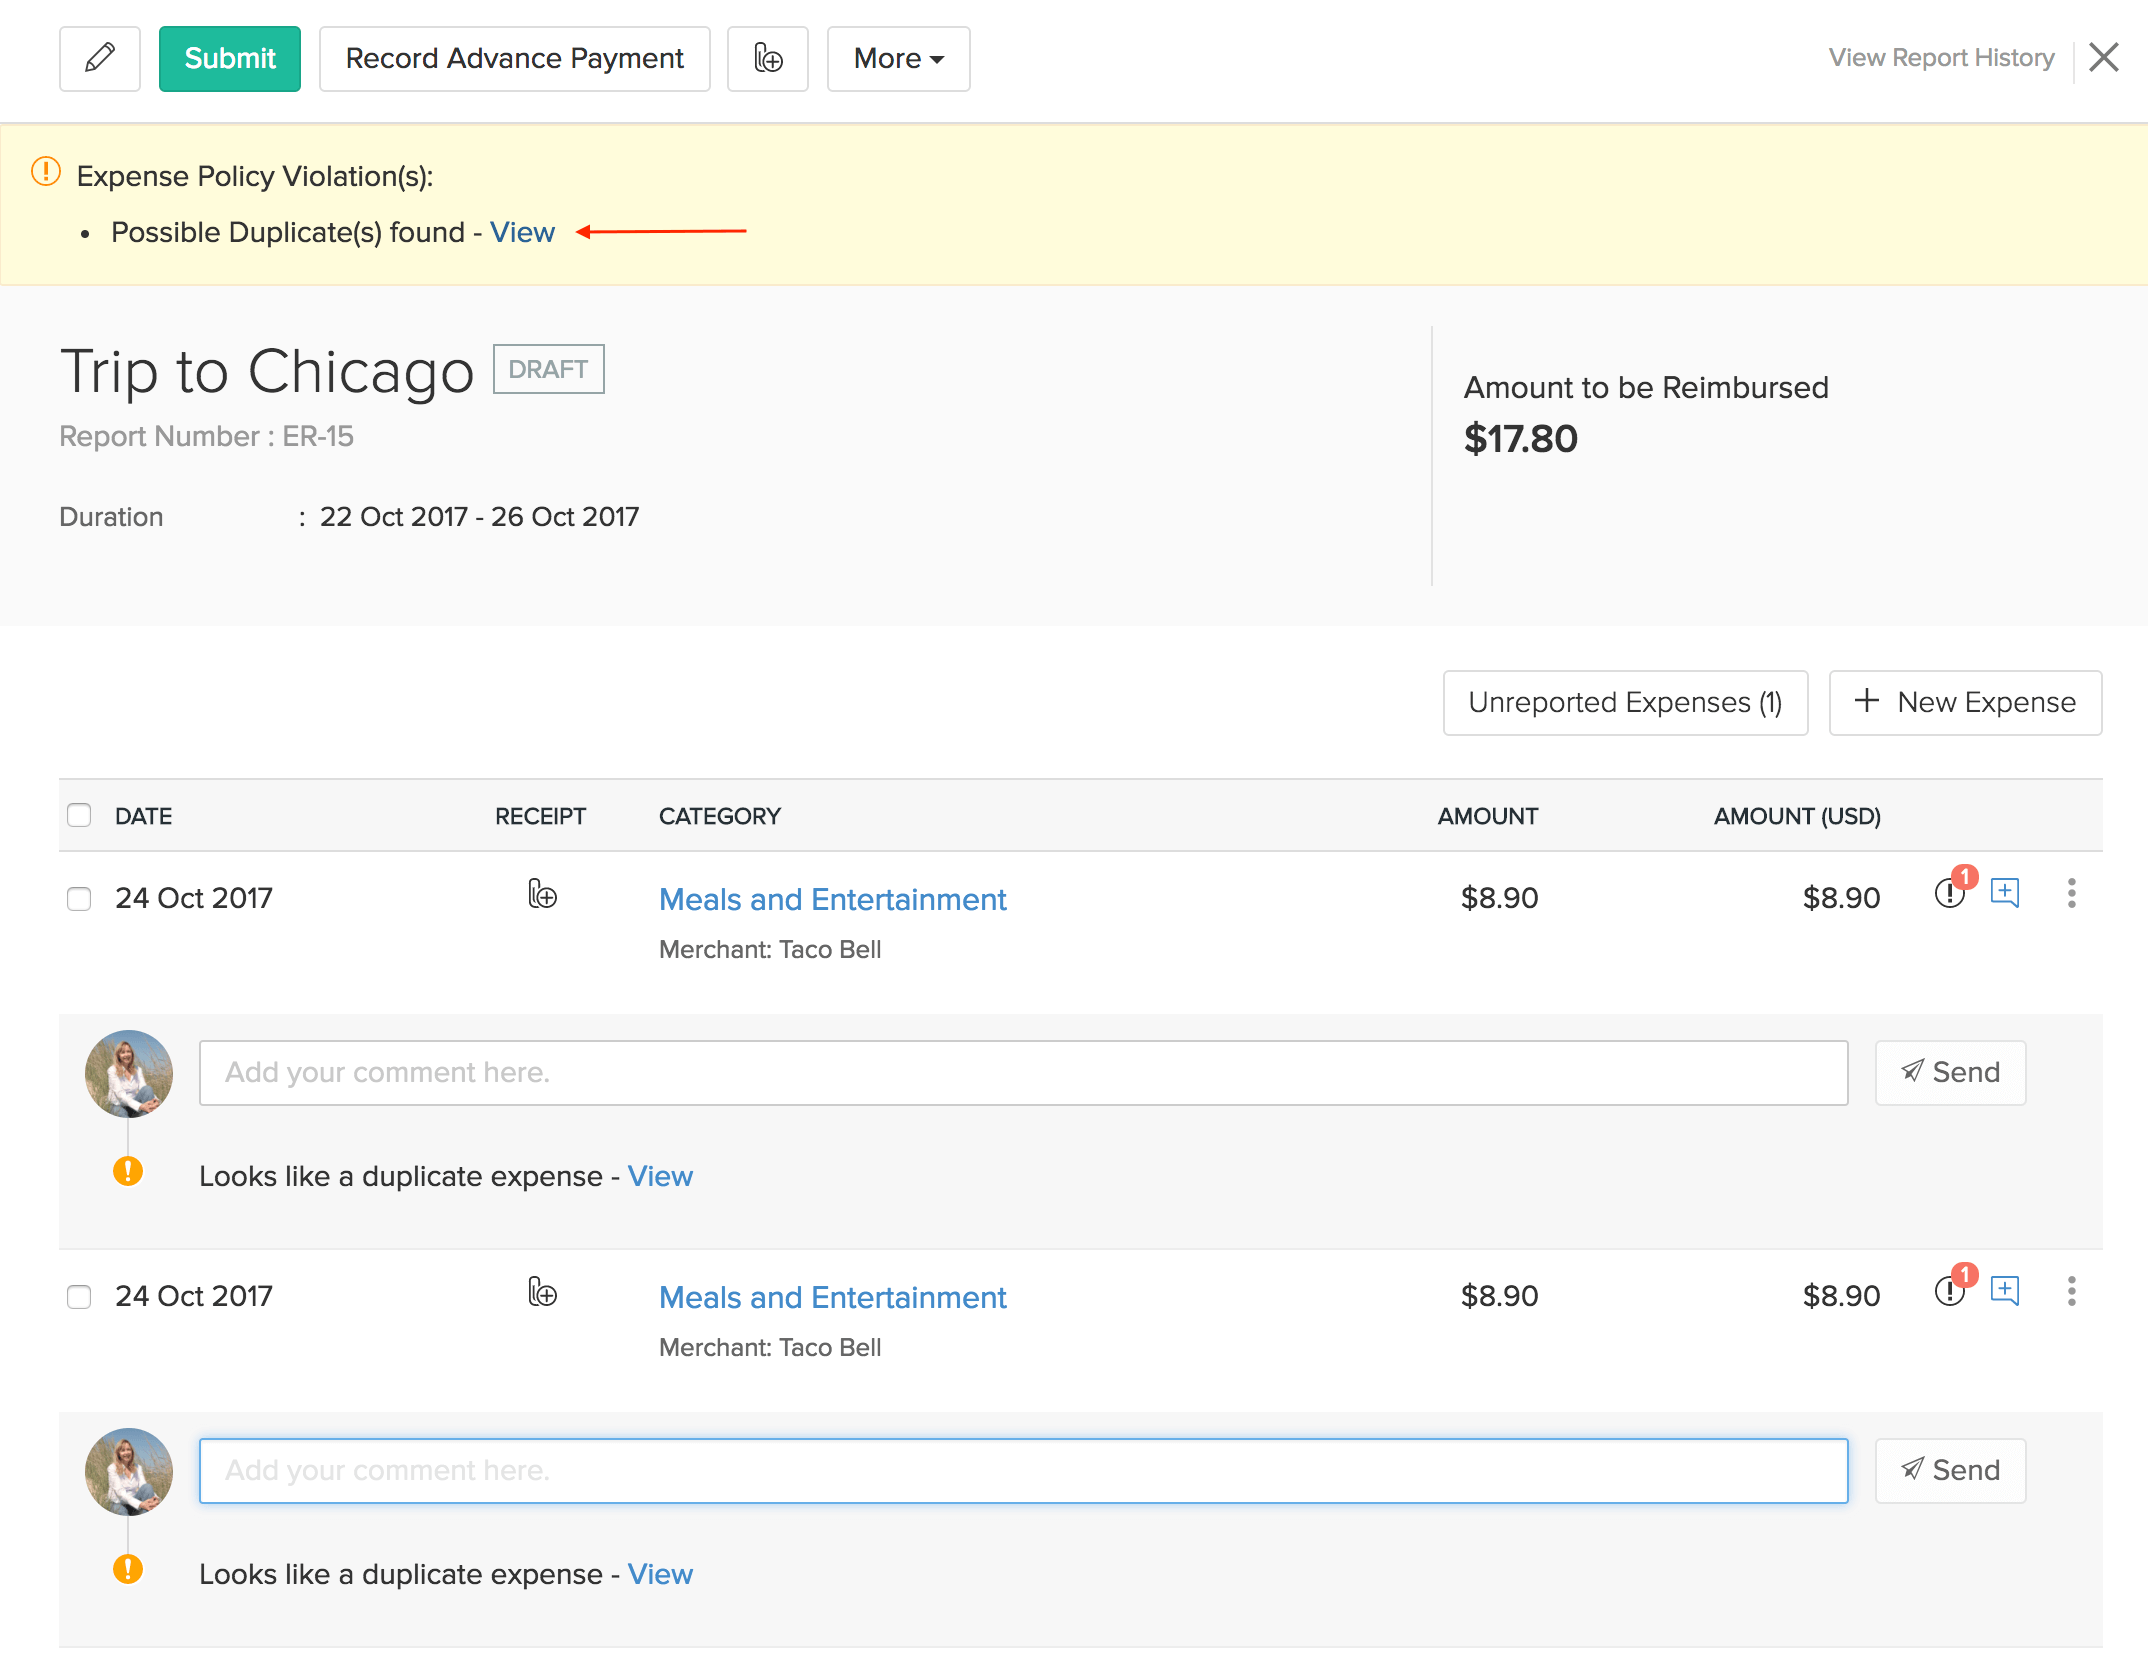
Task: Open violation alert icon on first expense
Action: pos(1950,892)
